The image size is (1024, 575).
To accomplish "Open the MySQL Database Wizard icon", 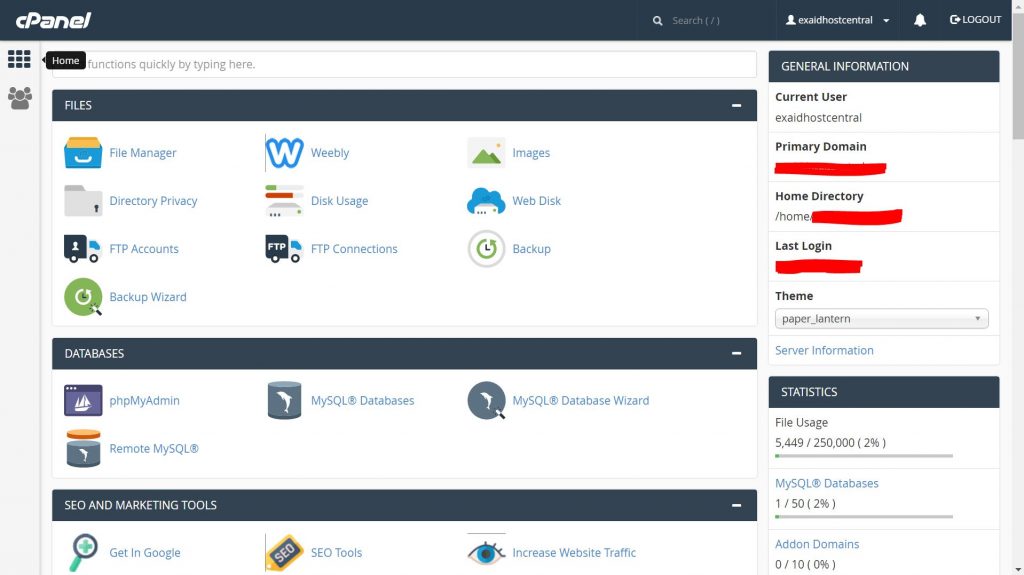I will point(486,401).
